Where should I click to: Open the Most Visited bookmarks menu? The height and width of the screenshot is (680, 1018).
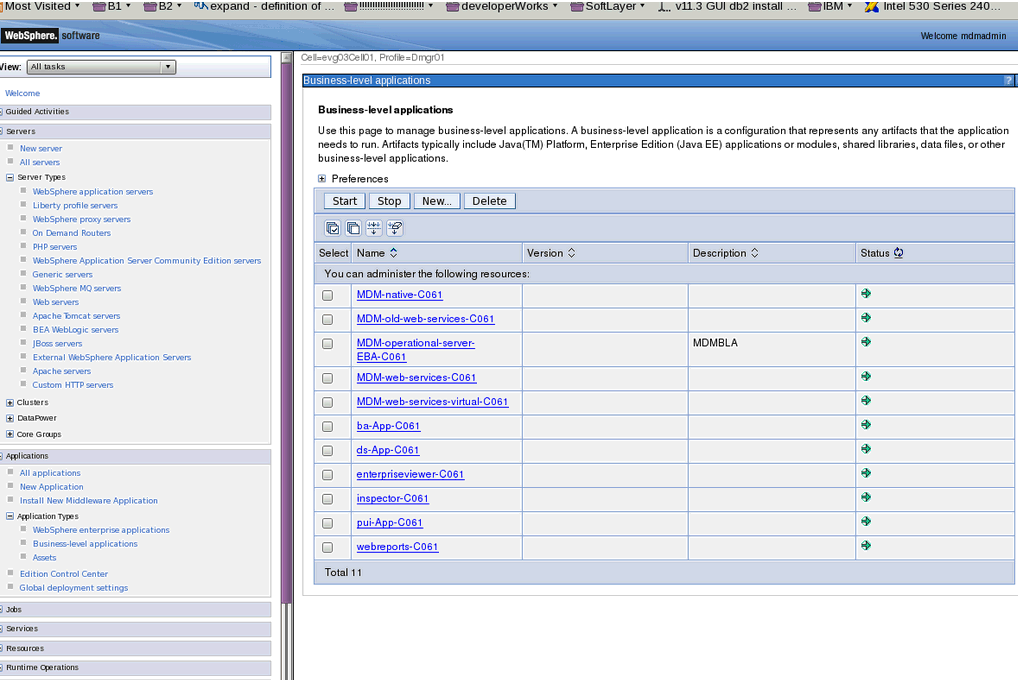click(40, 6)
